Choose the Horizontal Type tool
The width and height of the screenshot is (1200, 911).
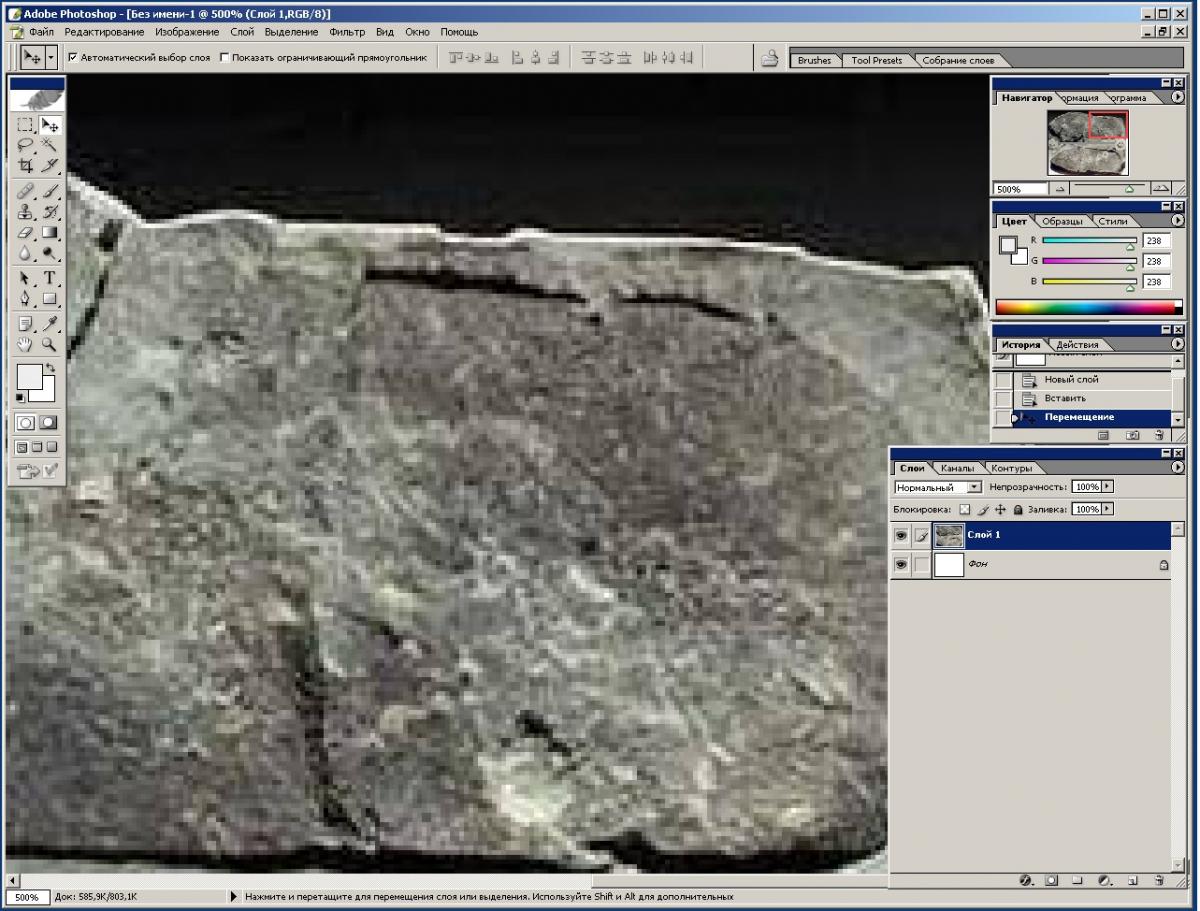[49, 277]
